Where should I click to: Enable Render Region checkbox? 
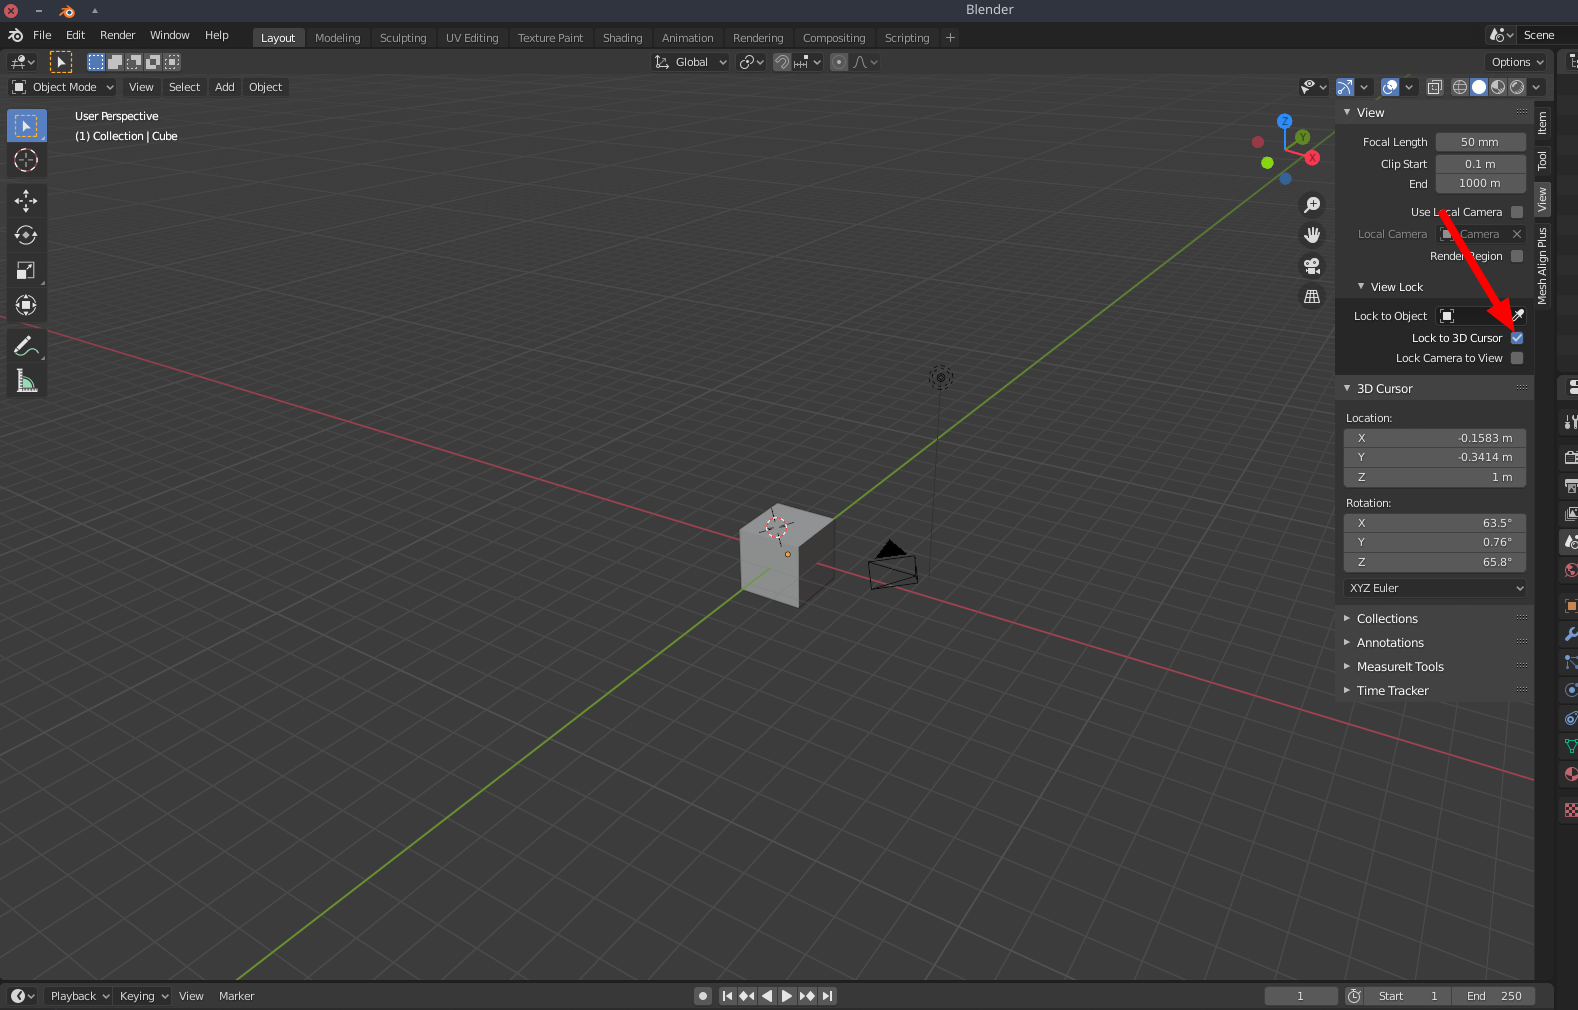(x=1517, y=256)
